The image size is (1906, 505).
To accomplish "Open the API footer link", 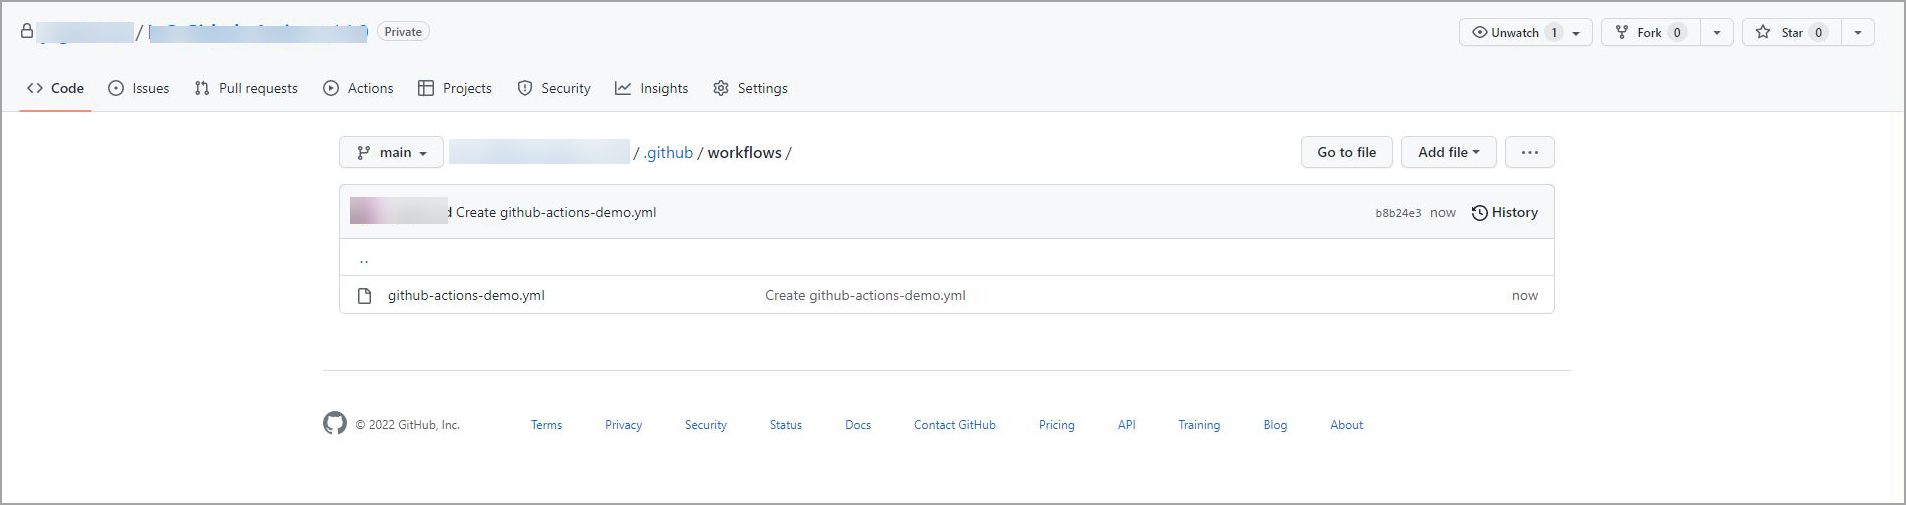I will tap(1127, 425).
